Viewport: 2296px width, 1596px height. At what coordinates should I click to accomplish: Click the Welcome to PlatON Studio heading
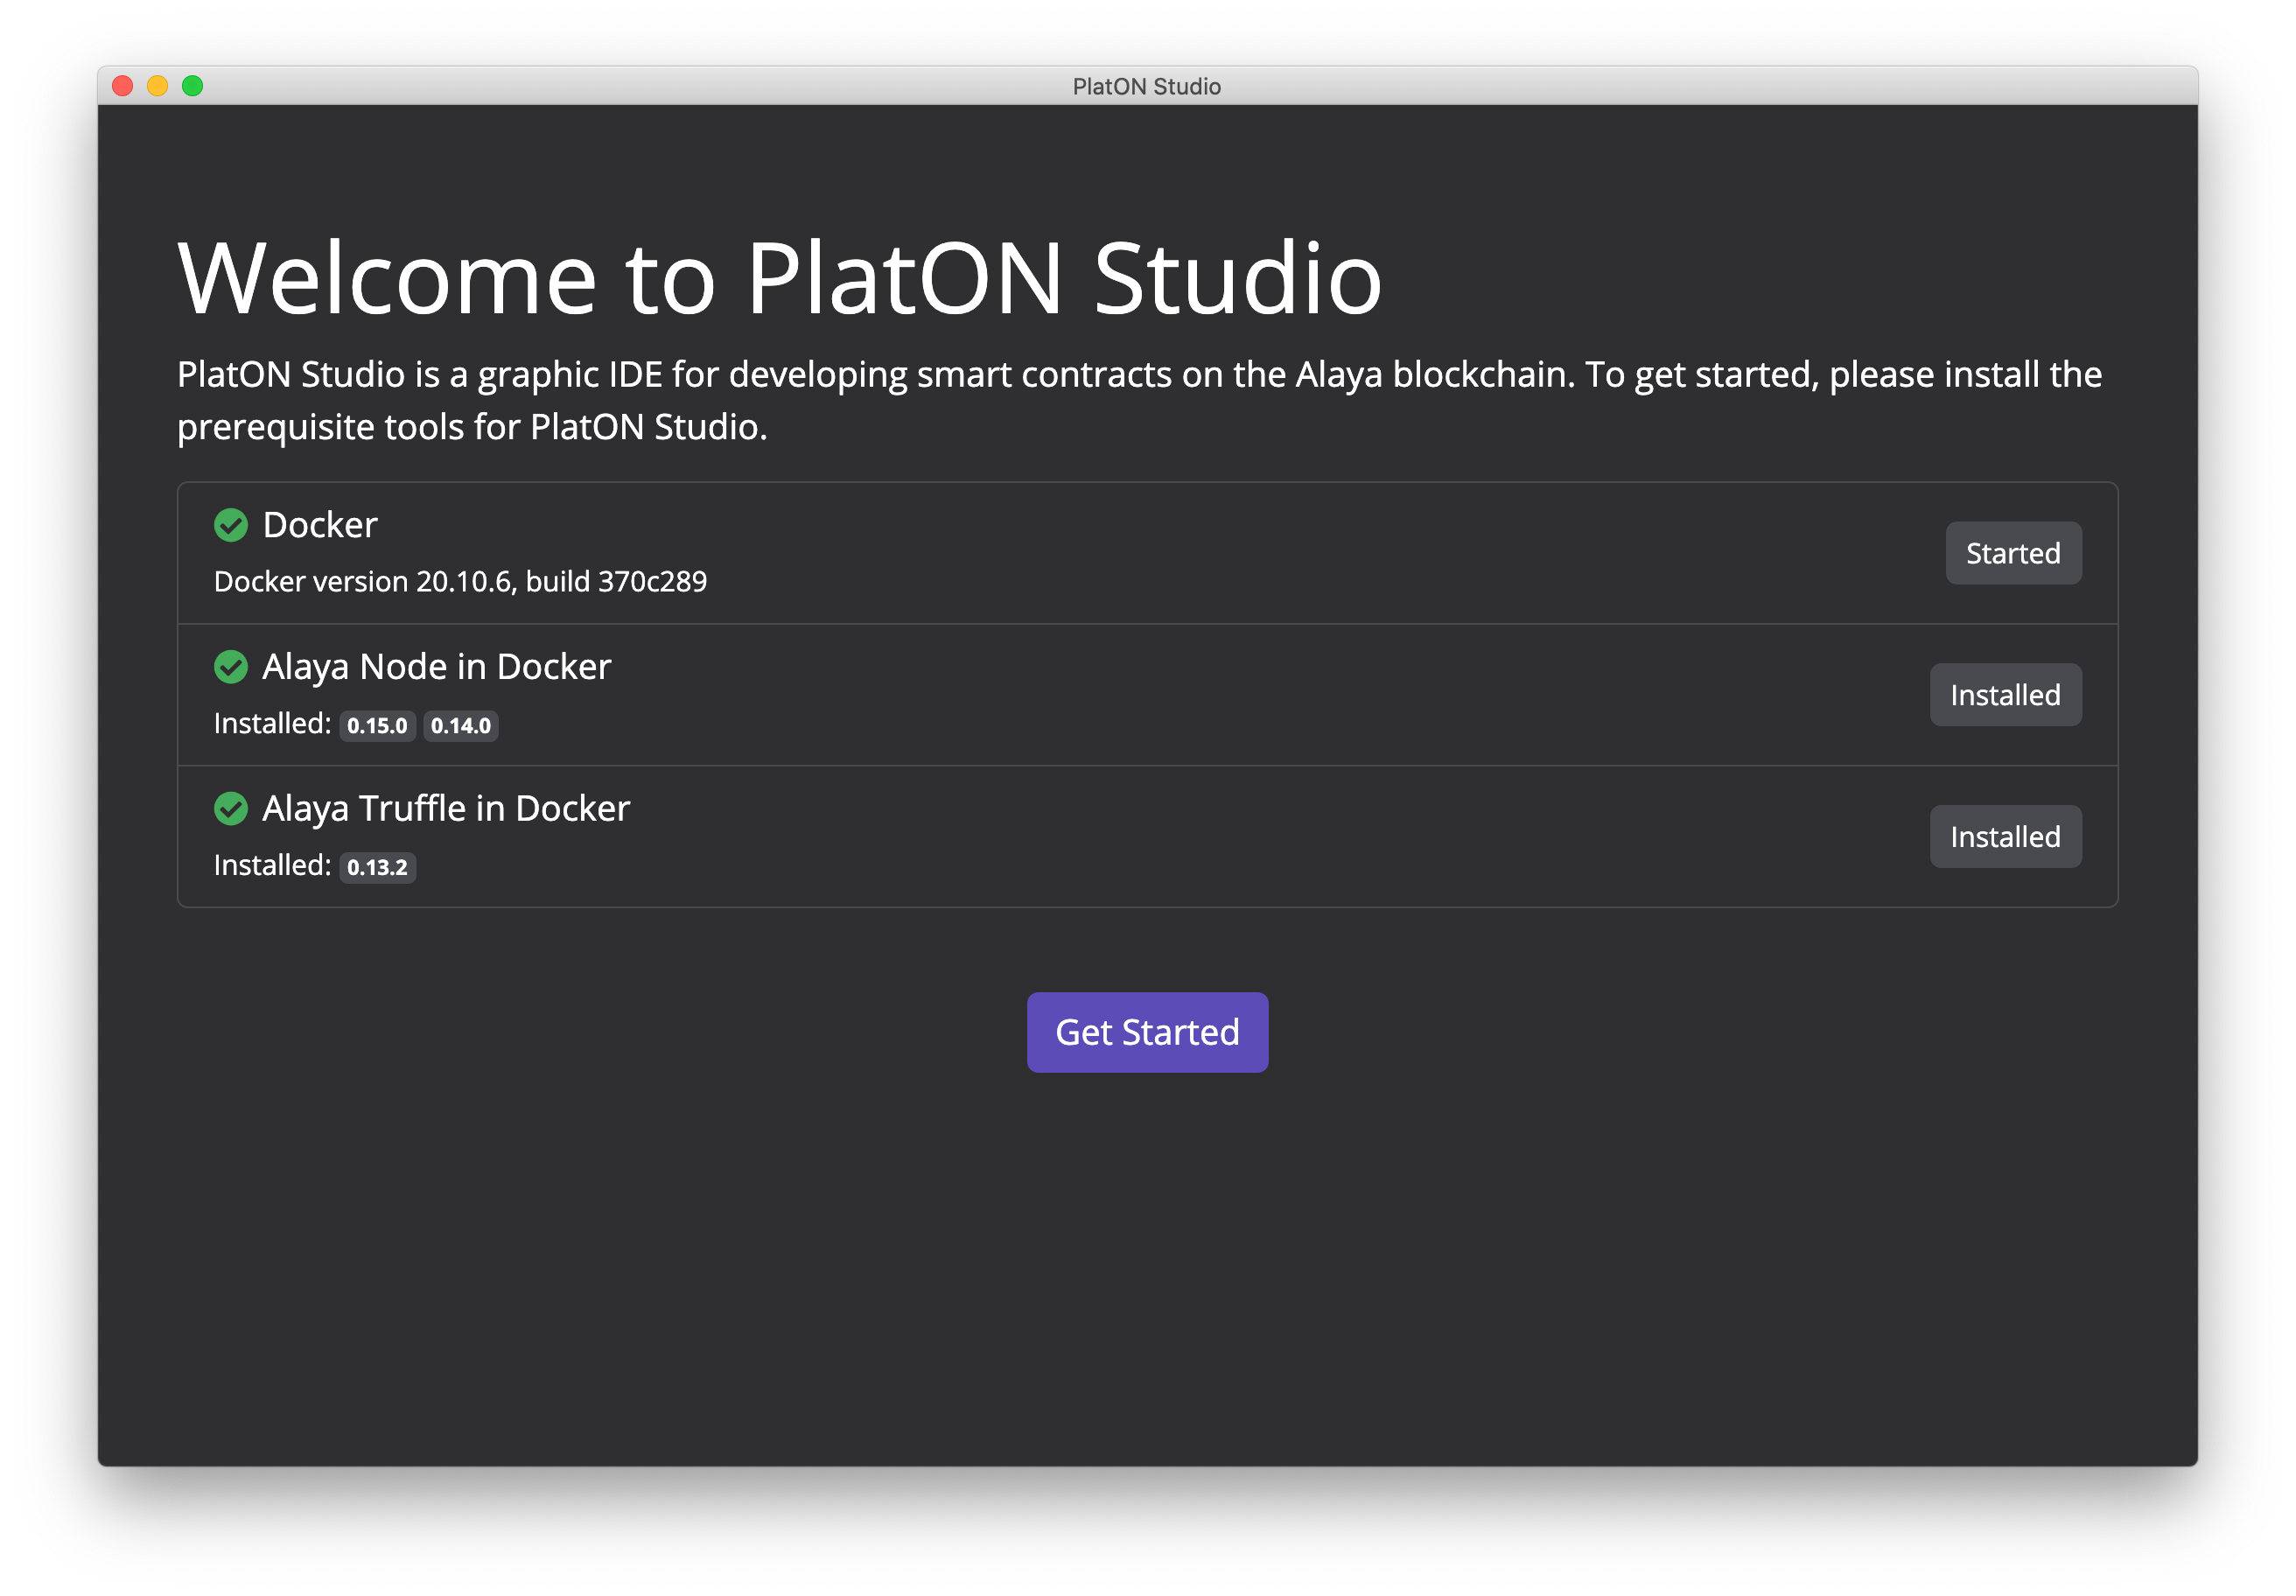pos(779,279)
